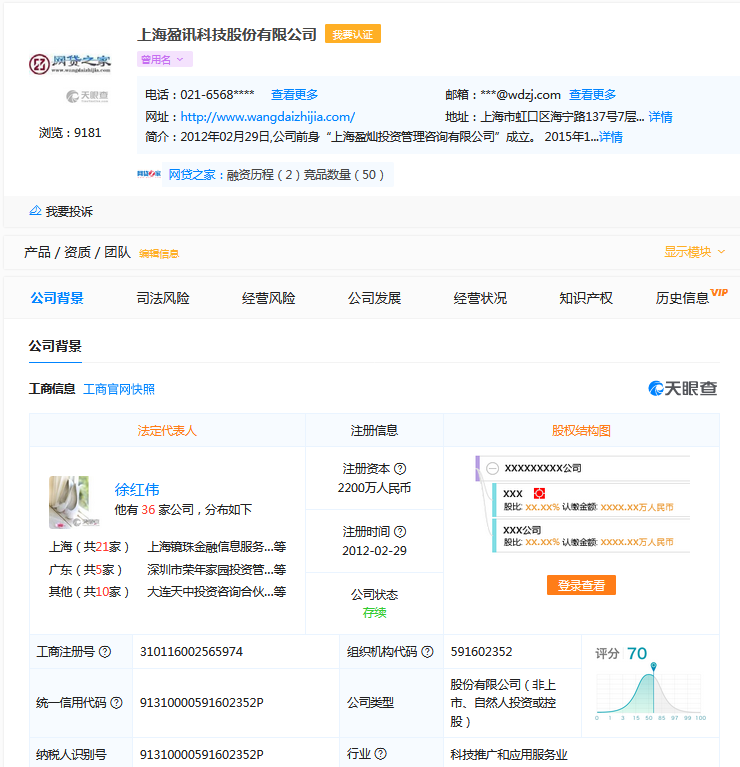This screenshot has height=767, width=740.
Task: Click the help icon beside 组织机构代码
Action: pyautogui.click(x=427, y=652)
